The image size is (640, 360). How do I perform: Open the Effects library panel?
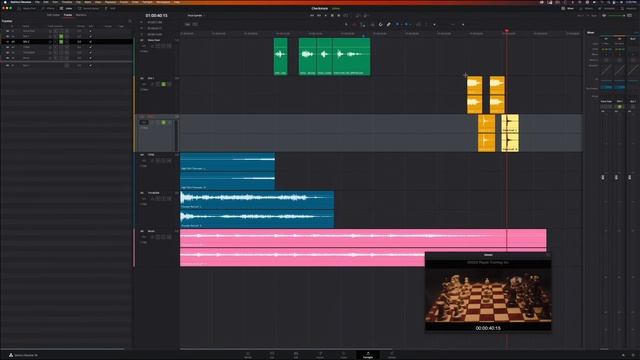[48, 8]
